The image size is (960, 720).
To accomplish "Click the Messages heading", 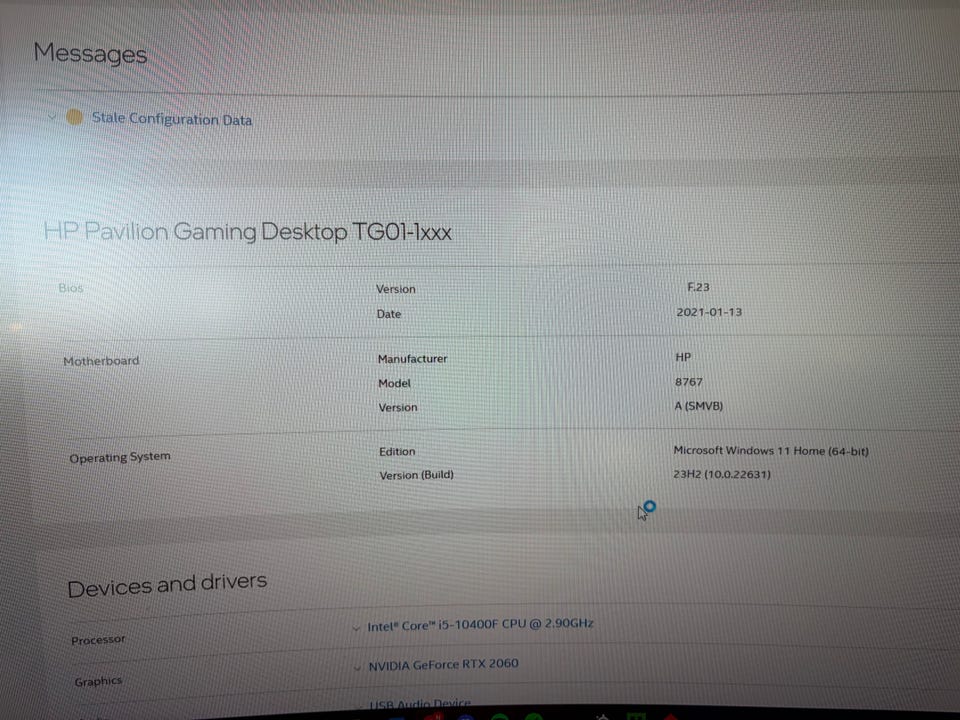I will pyautogui.click(x=91, y=53).
